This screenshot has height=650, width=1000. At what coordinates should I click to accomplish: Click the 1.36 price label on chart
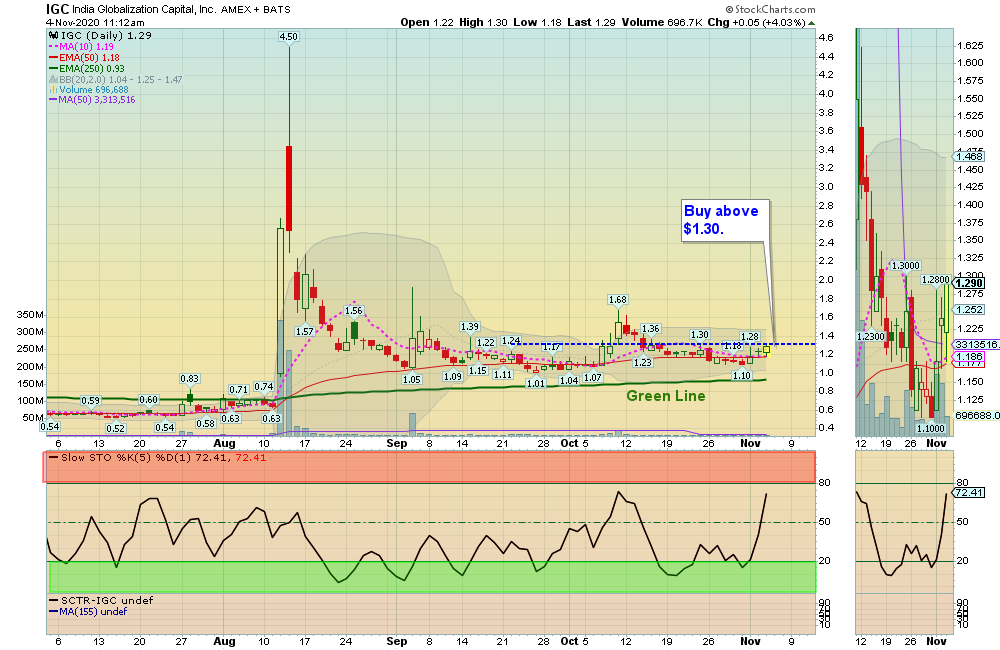(650, 329)
